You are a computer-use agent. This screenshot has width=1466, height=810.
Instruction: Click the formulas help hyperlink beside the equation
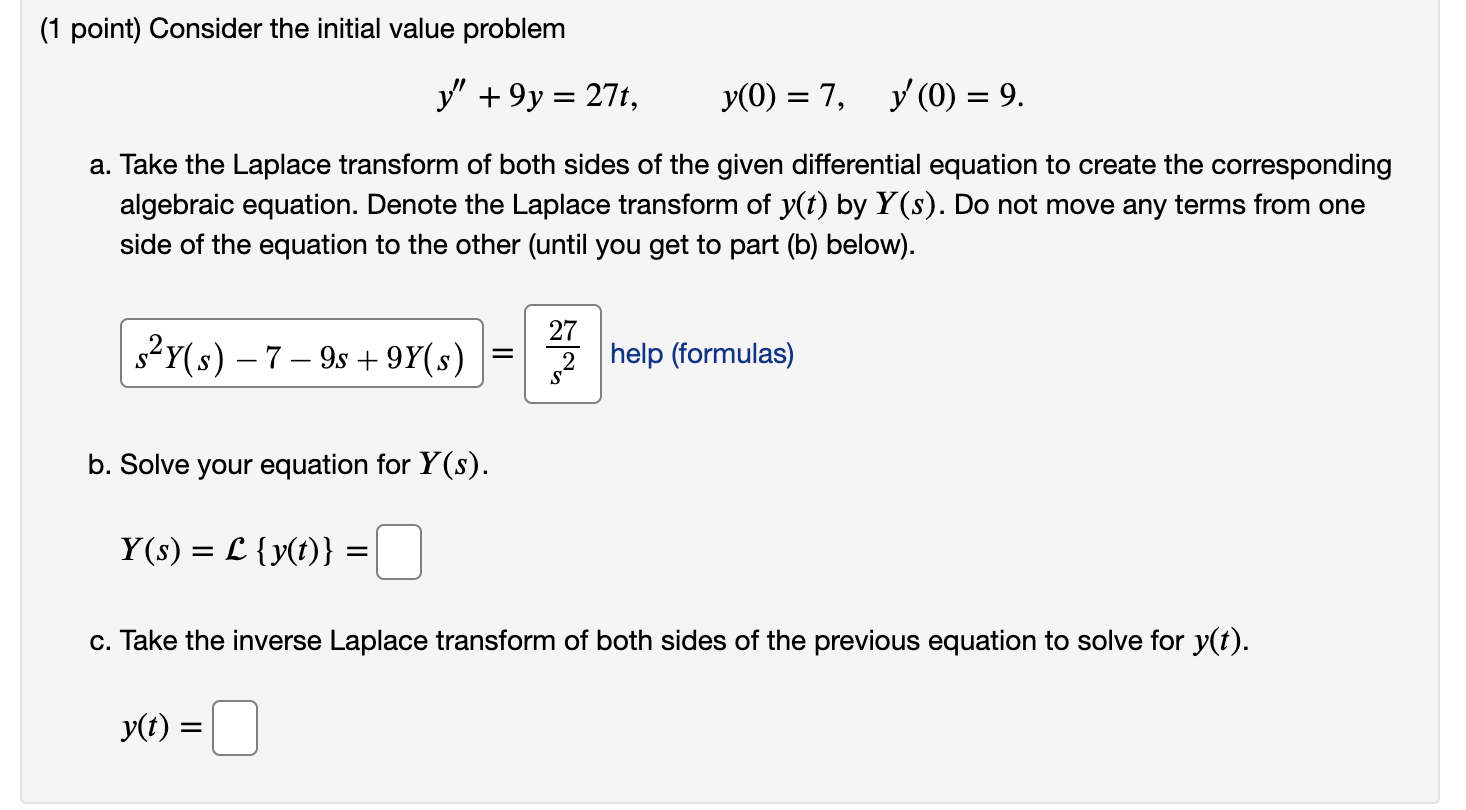click(703, 353)
